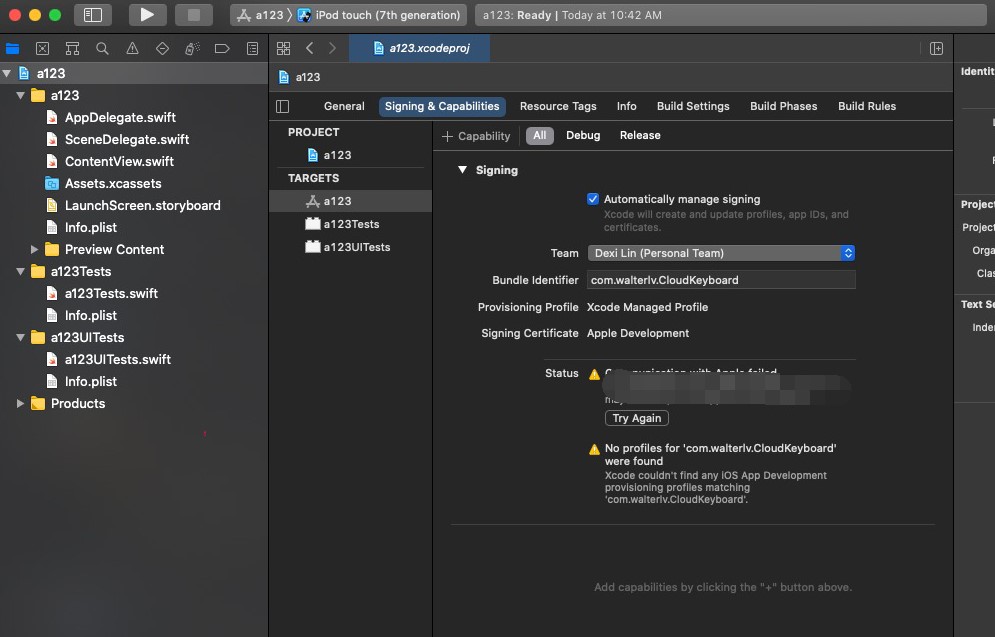Open the Report navigator list icon
995x637 pixels.
[x=251, y=47]
